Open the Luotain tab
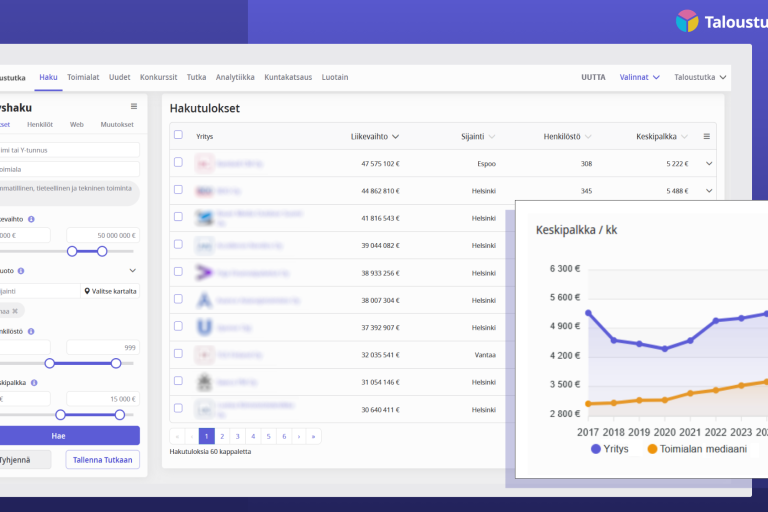This screenshot has width=768, height=512. point(335,77)
